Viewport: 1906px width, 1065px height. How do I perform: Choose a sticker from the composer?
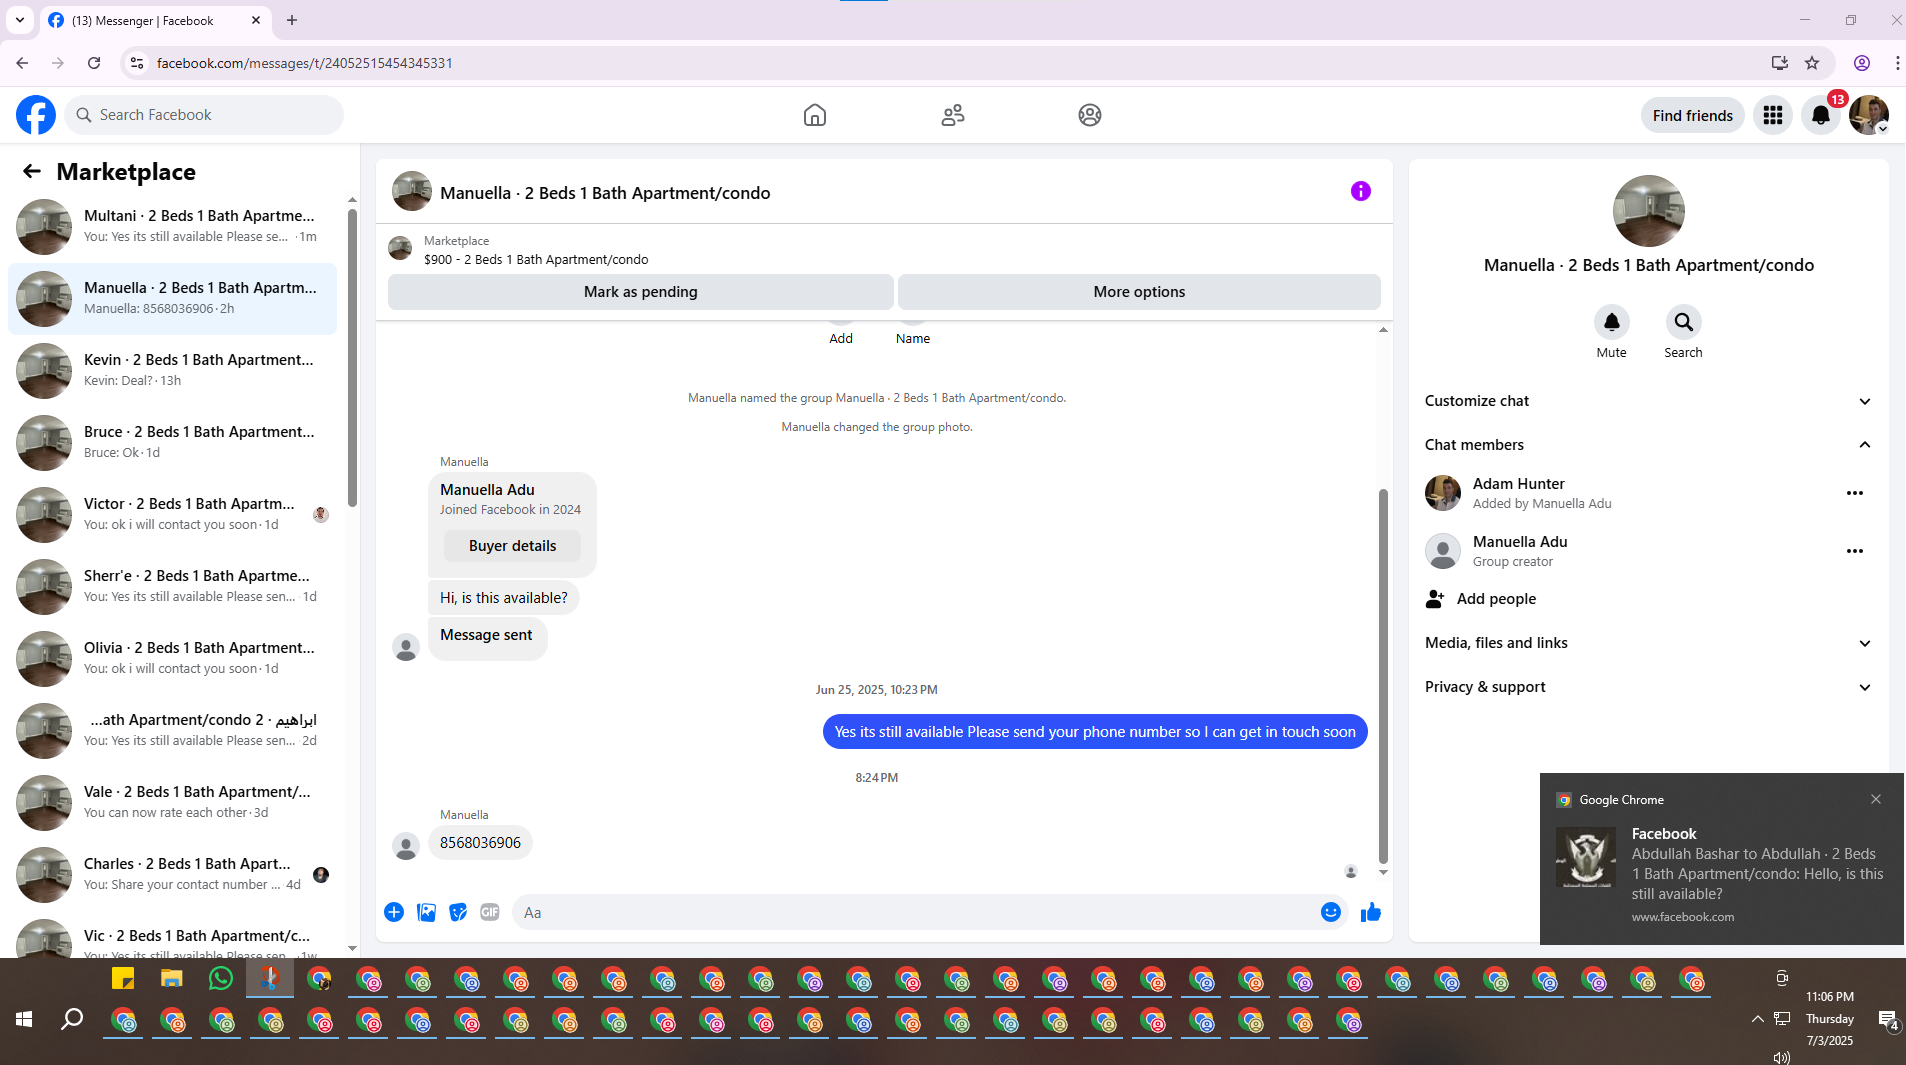[458, 912]
